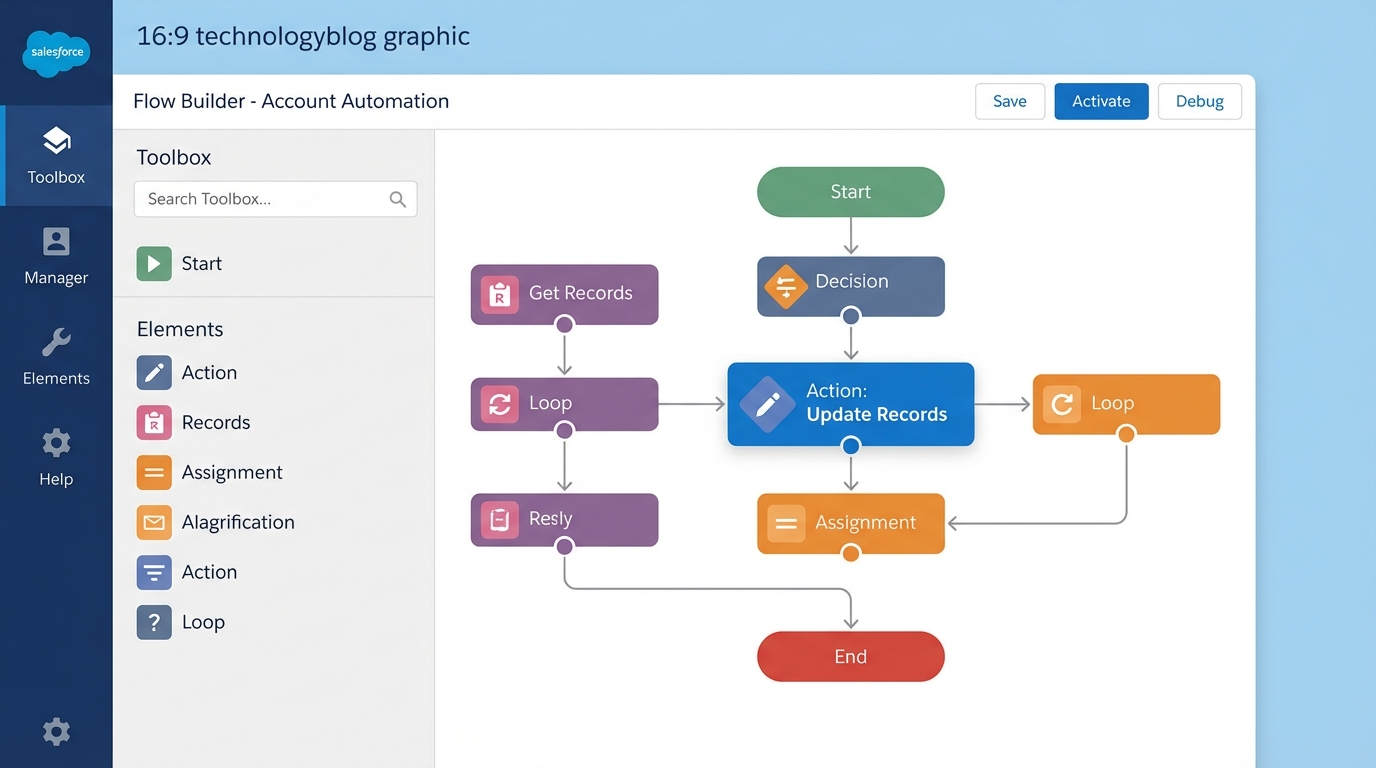Viewport: 1376px width, 768px height.
Task: Click the search magnifier icon
Action: tap(398, 199)
